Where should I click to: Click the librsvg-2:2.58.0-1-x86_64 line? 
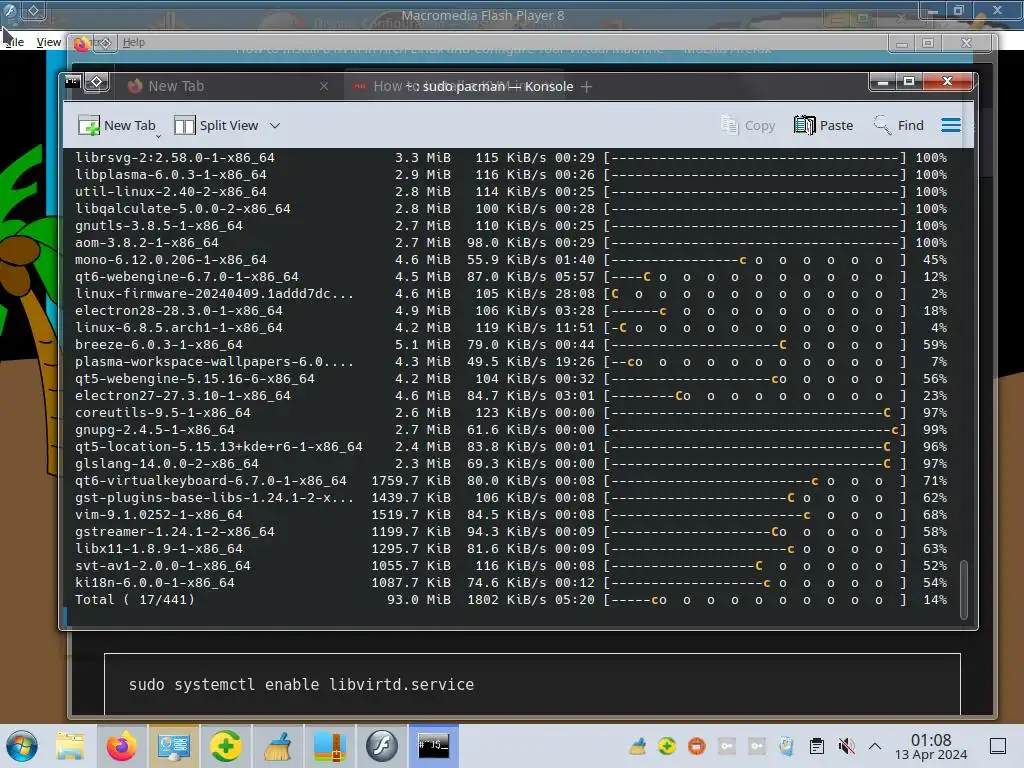tap(510, 157)
